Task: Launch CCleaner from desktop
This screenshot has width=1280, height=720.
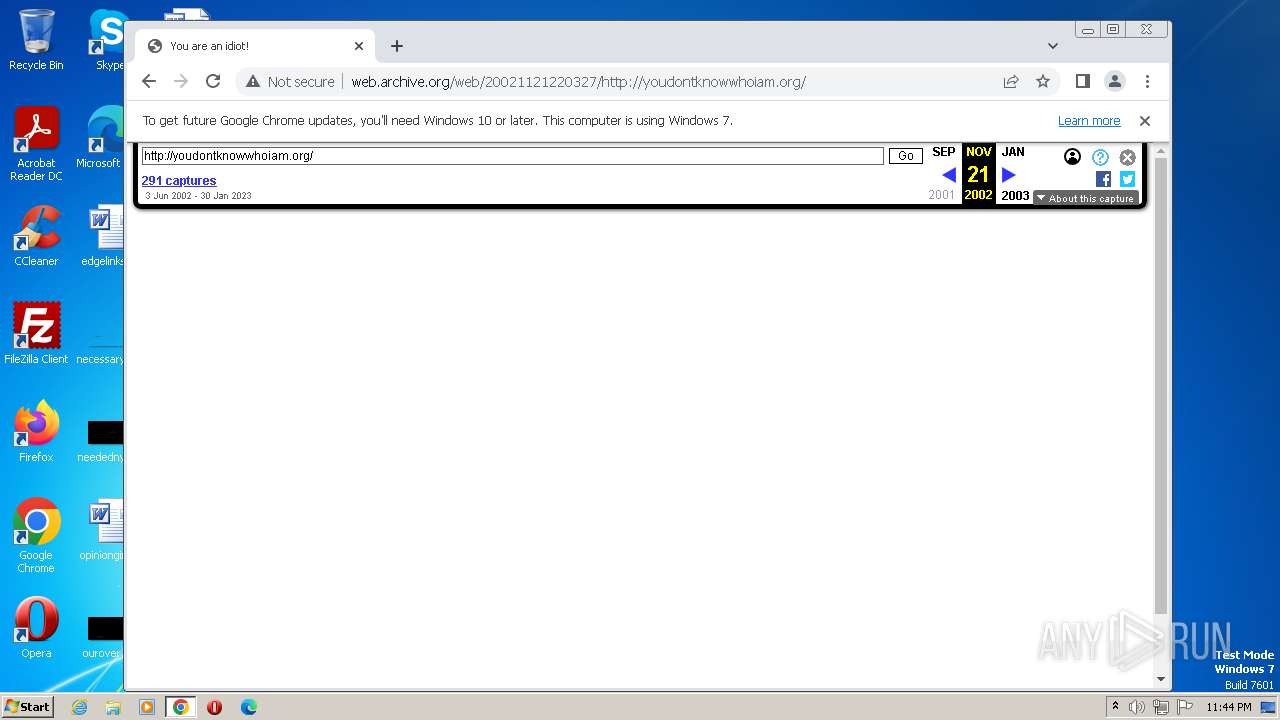Action: (36, 236)
